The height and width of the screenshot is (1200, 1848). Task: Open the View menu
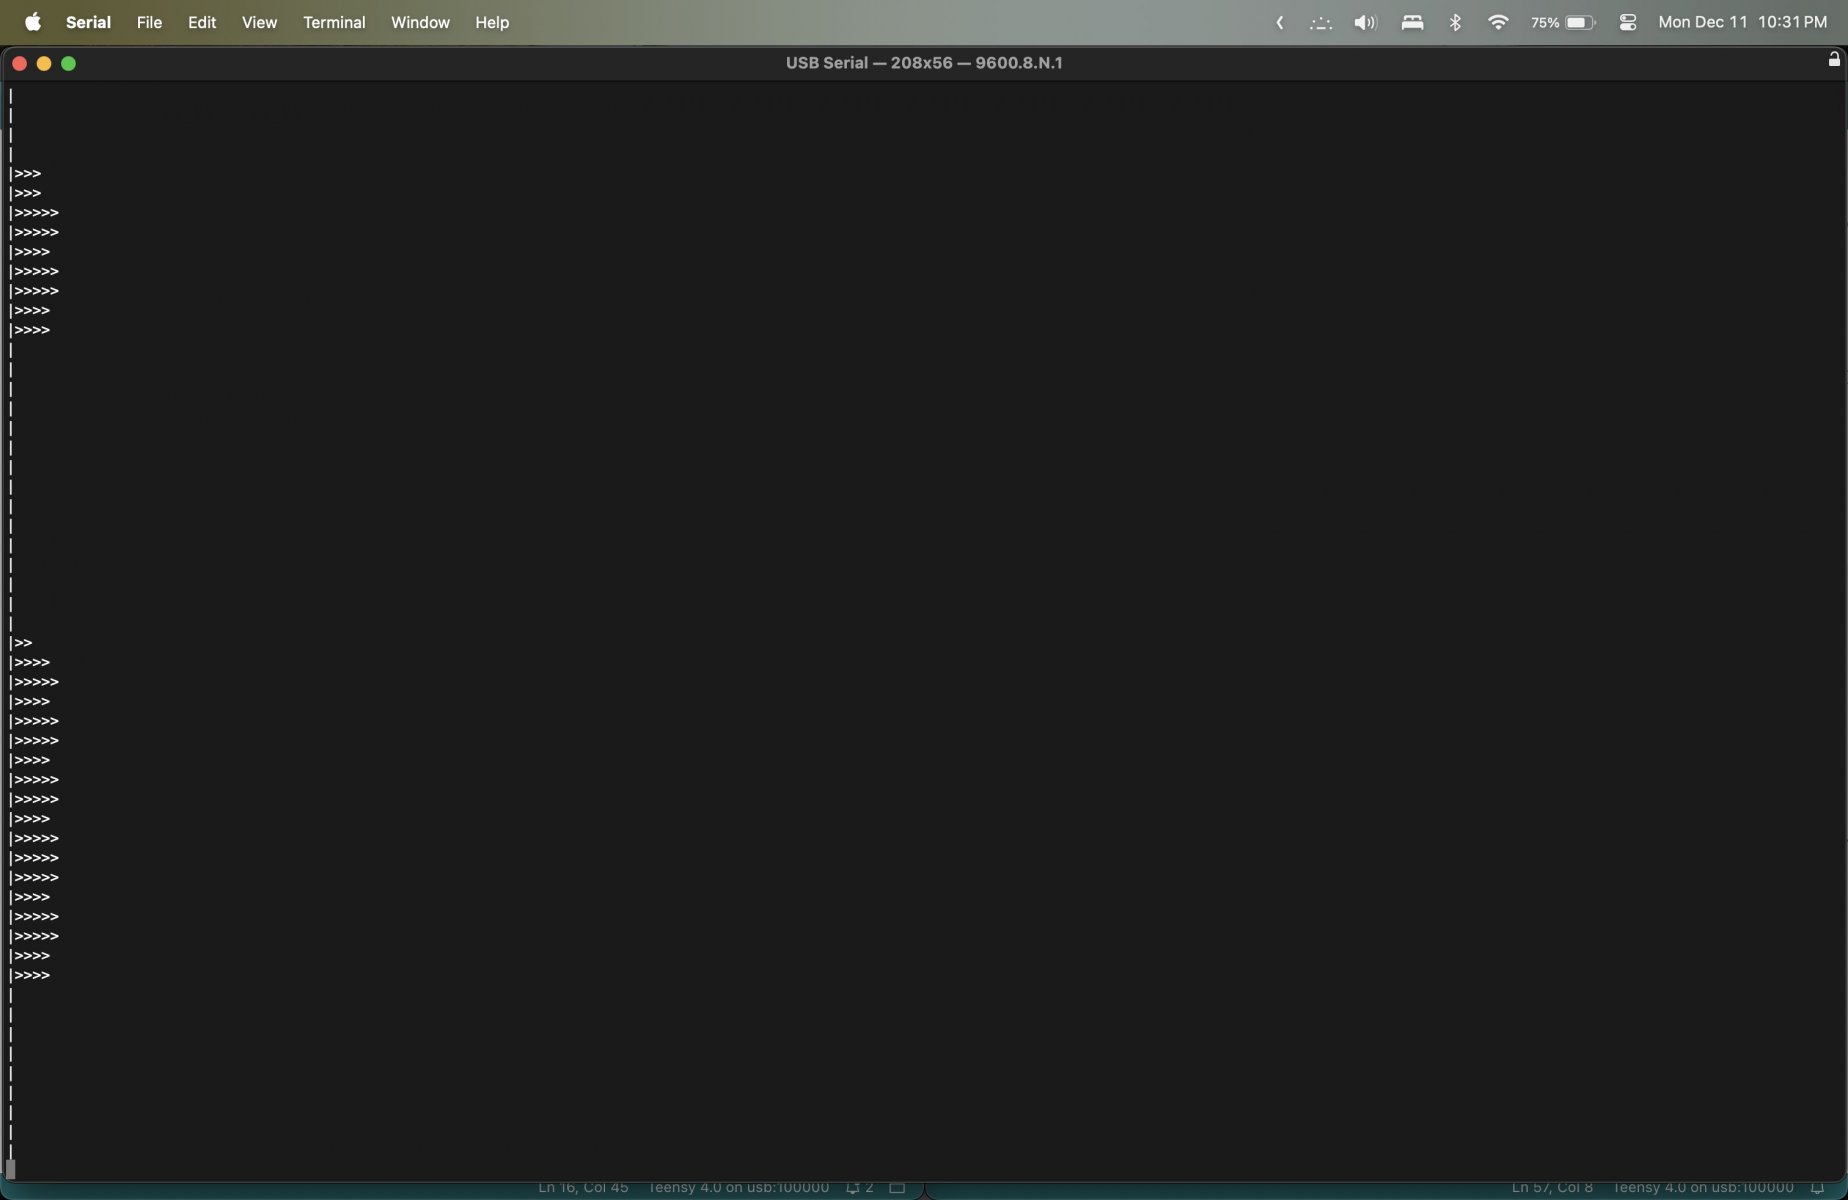point(259,22)
